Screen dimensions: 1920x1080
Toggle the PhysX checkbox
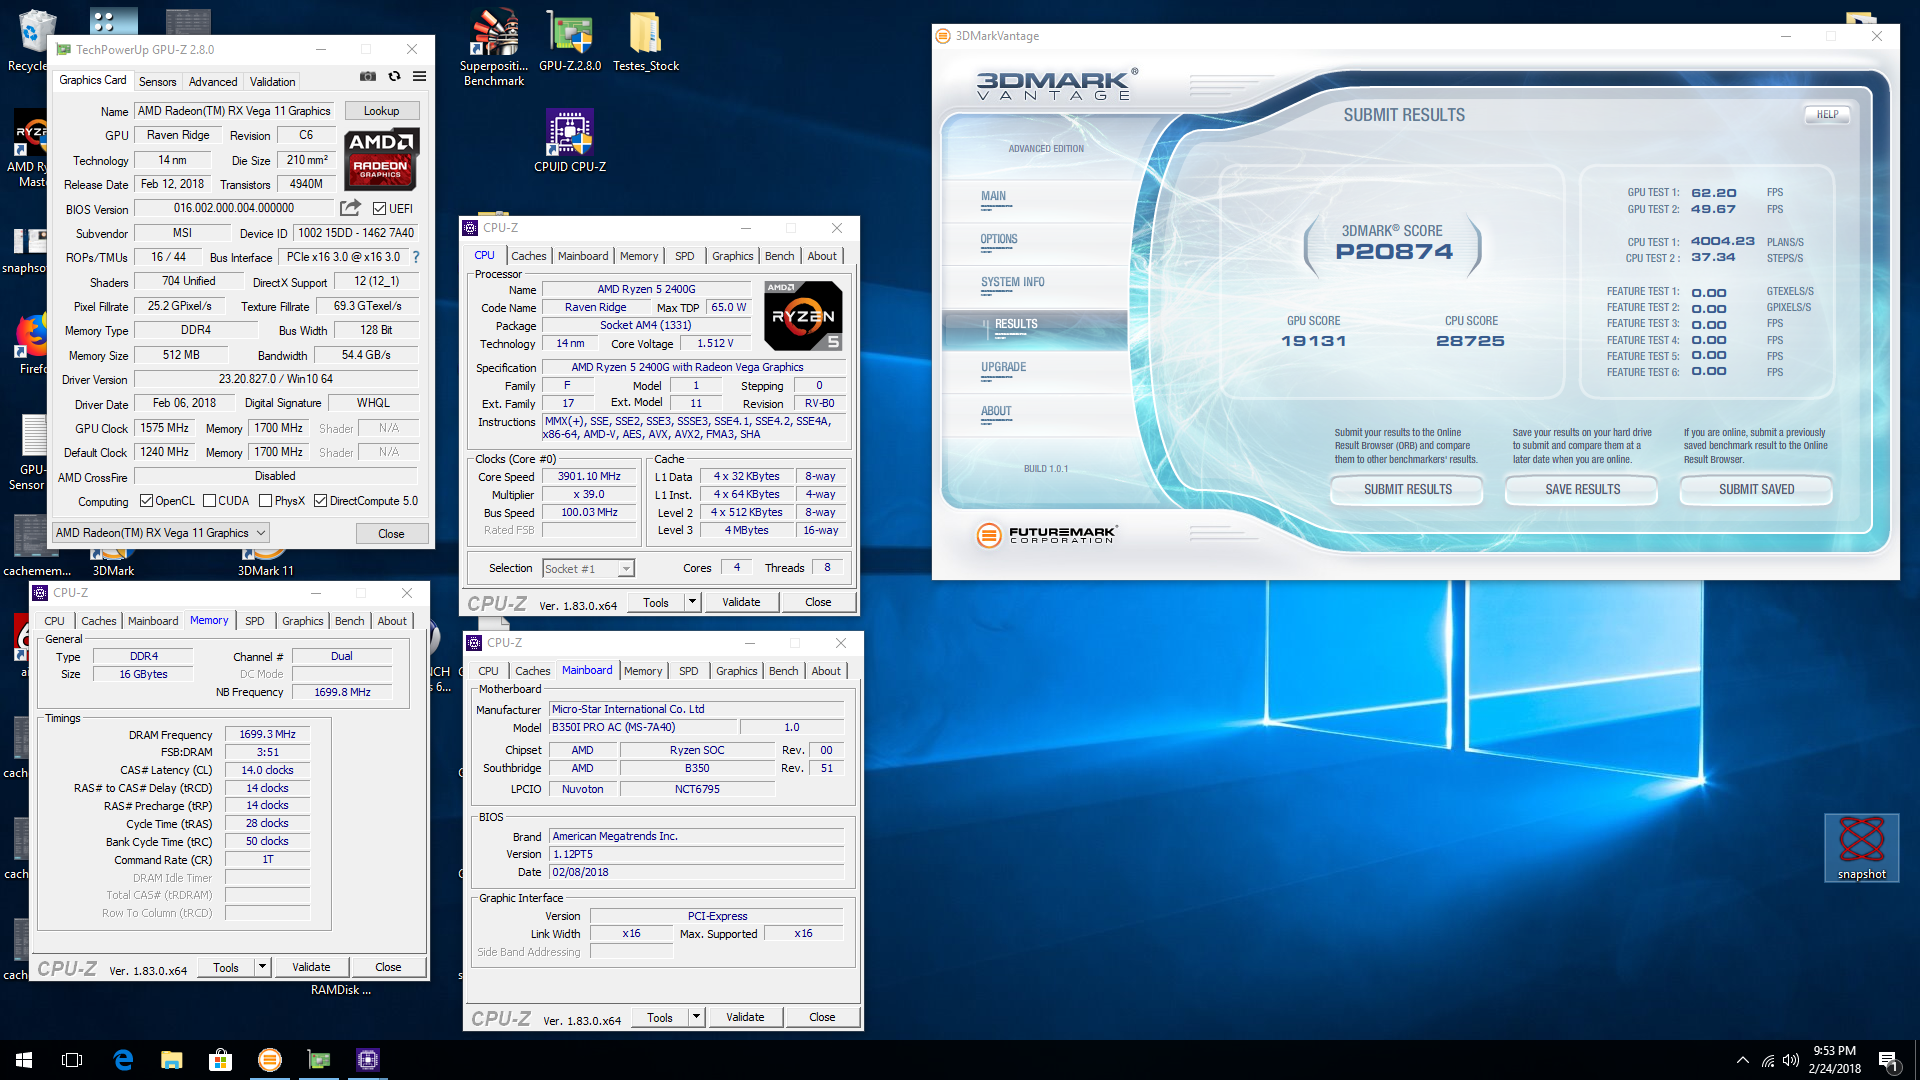265,501
